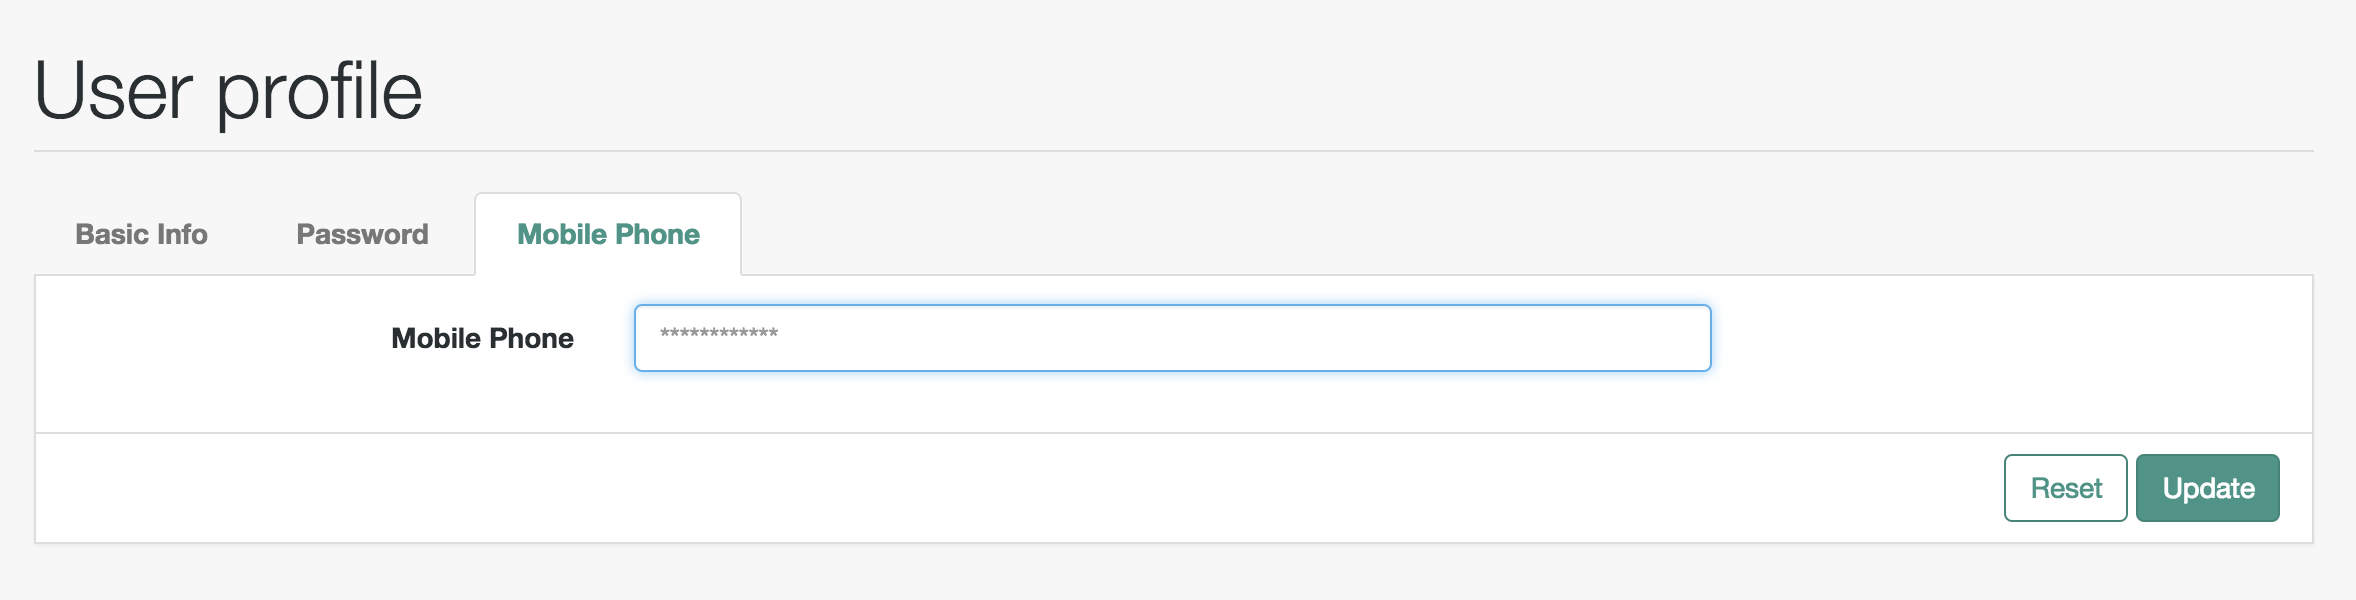The image size is (2356, 600).
Task: Click the User profile heading
Action: pos(228,92)
